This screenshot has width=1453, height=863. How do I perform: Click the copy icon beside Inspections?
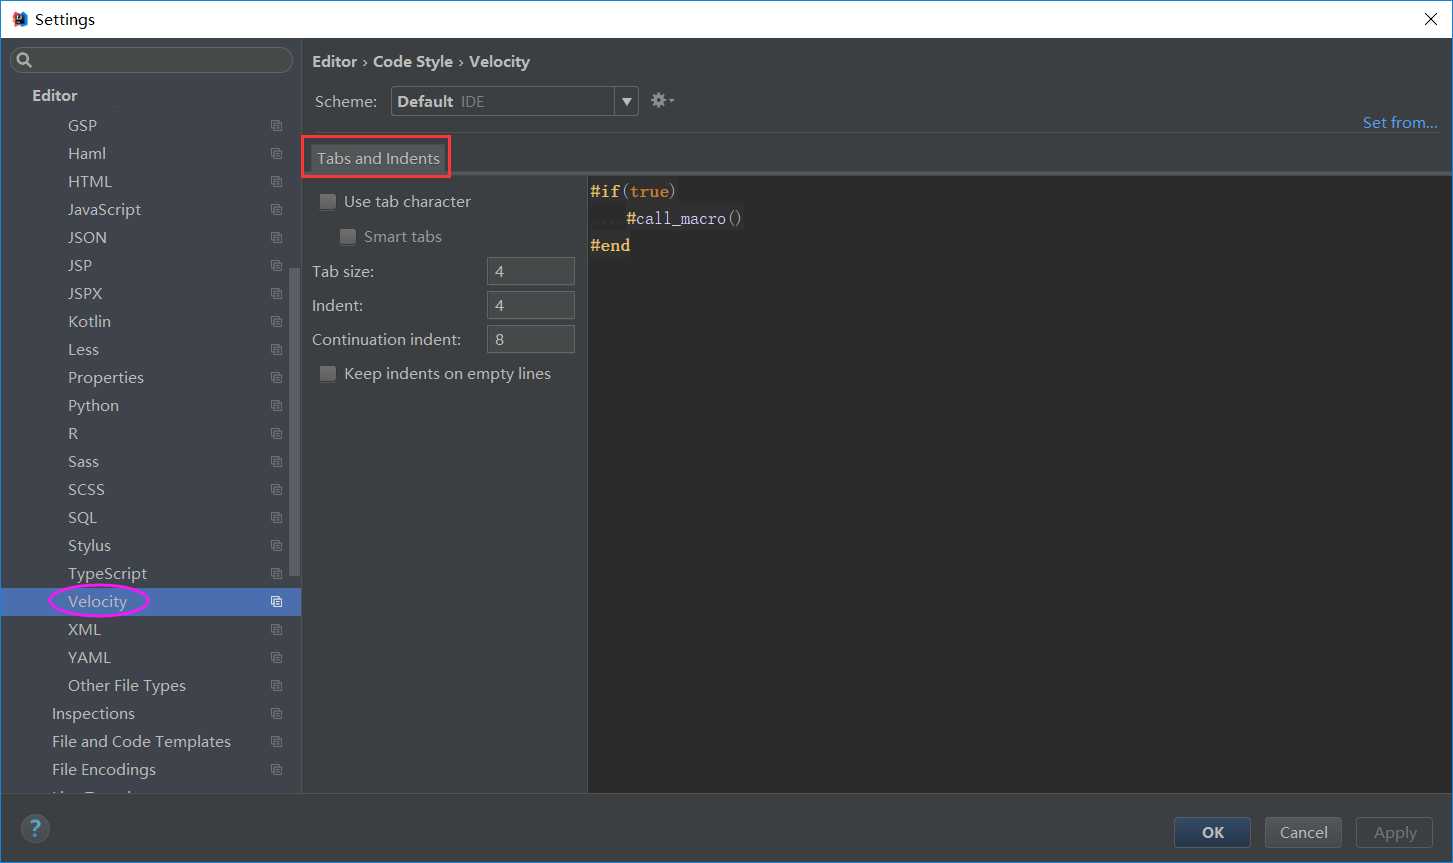pyautogui.click(x=277, y=714)
